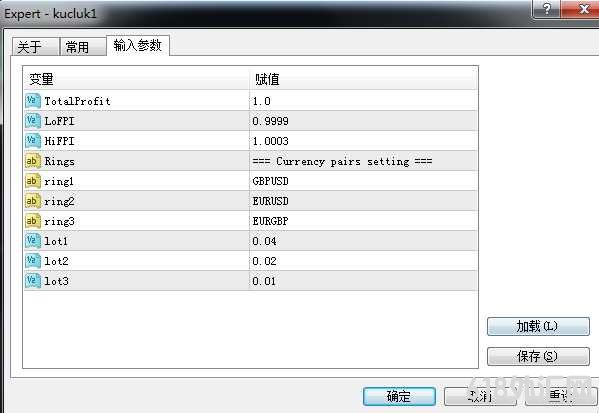Click the lot3 variable icon
The width and height of the screenshot is (599, 413).
point(33,281)
